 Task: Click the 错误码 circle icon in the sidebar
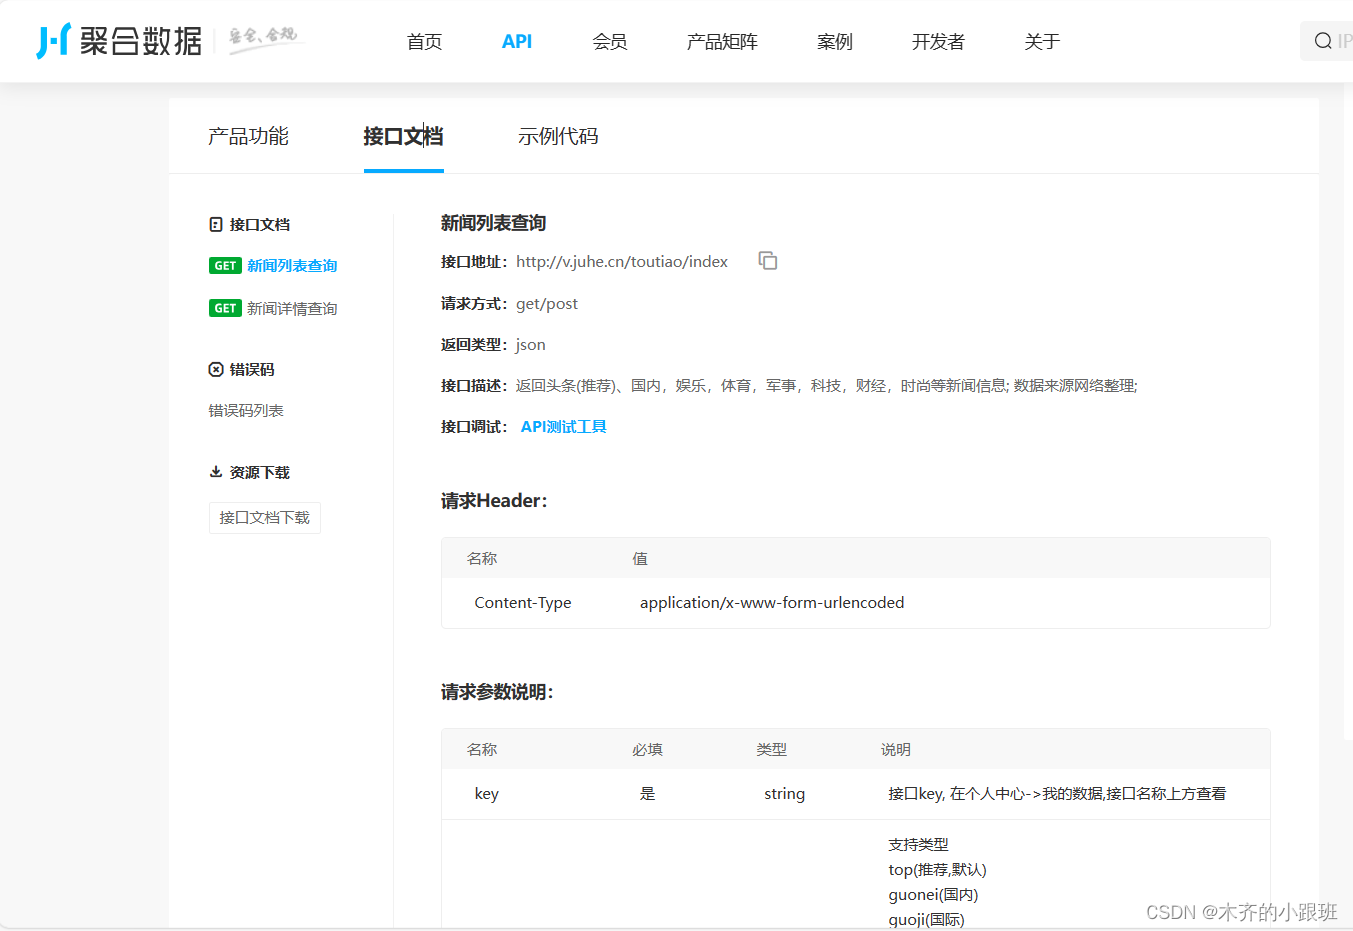[217, 368]
